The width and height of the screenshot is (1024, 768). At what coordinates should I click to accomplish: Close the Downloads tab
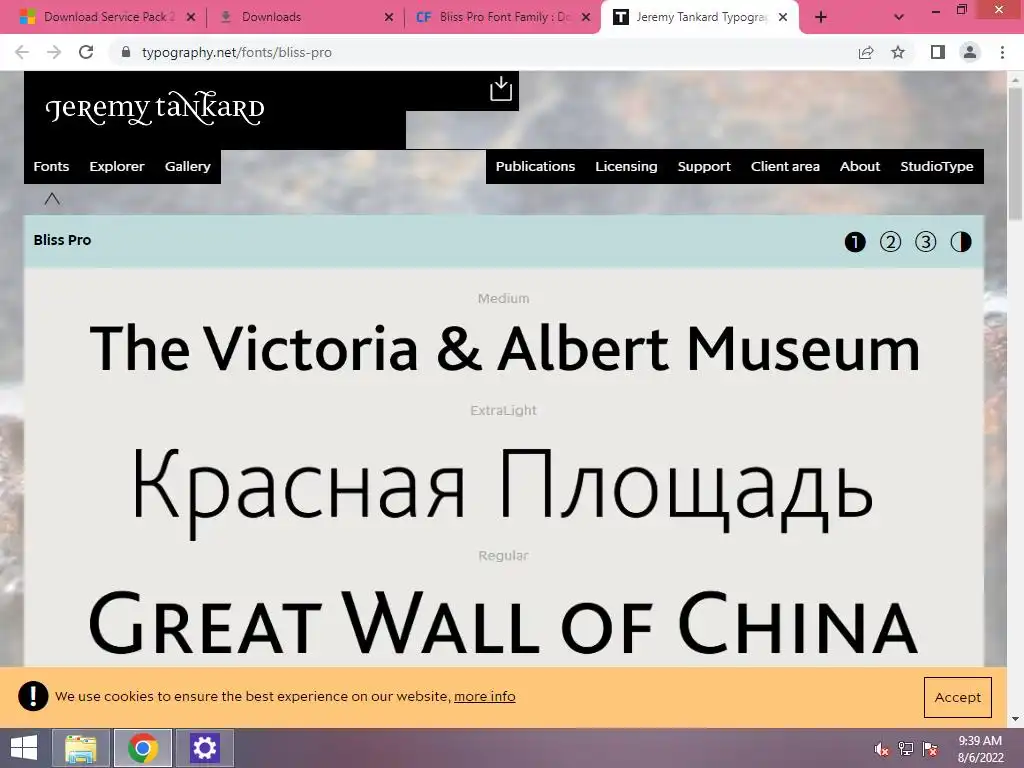(x=389, y=17)
